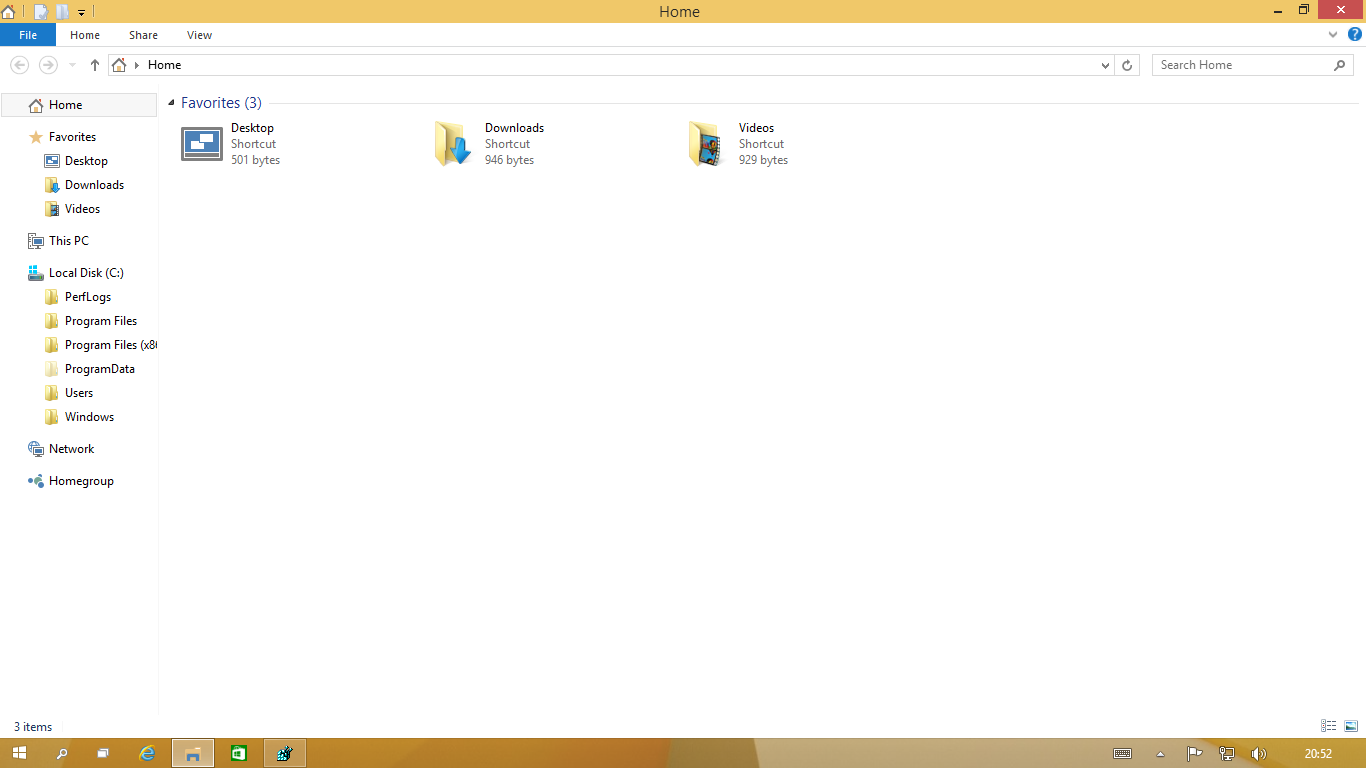The image size is (1366, 768).
Task: Open the Action Center flag in system tray
Action: pyautogui.click(x=1194, y=754)
